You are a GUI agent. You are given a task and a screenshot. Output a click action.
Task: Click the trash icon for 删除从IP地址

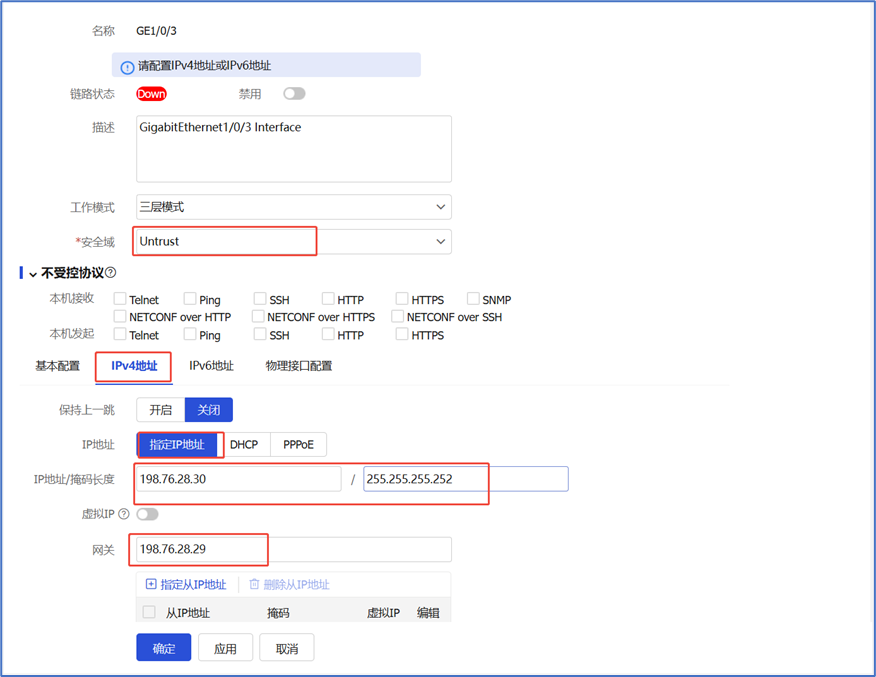pos(254,584)
